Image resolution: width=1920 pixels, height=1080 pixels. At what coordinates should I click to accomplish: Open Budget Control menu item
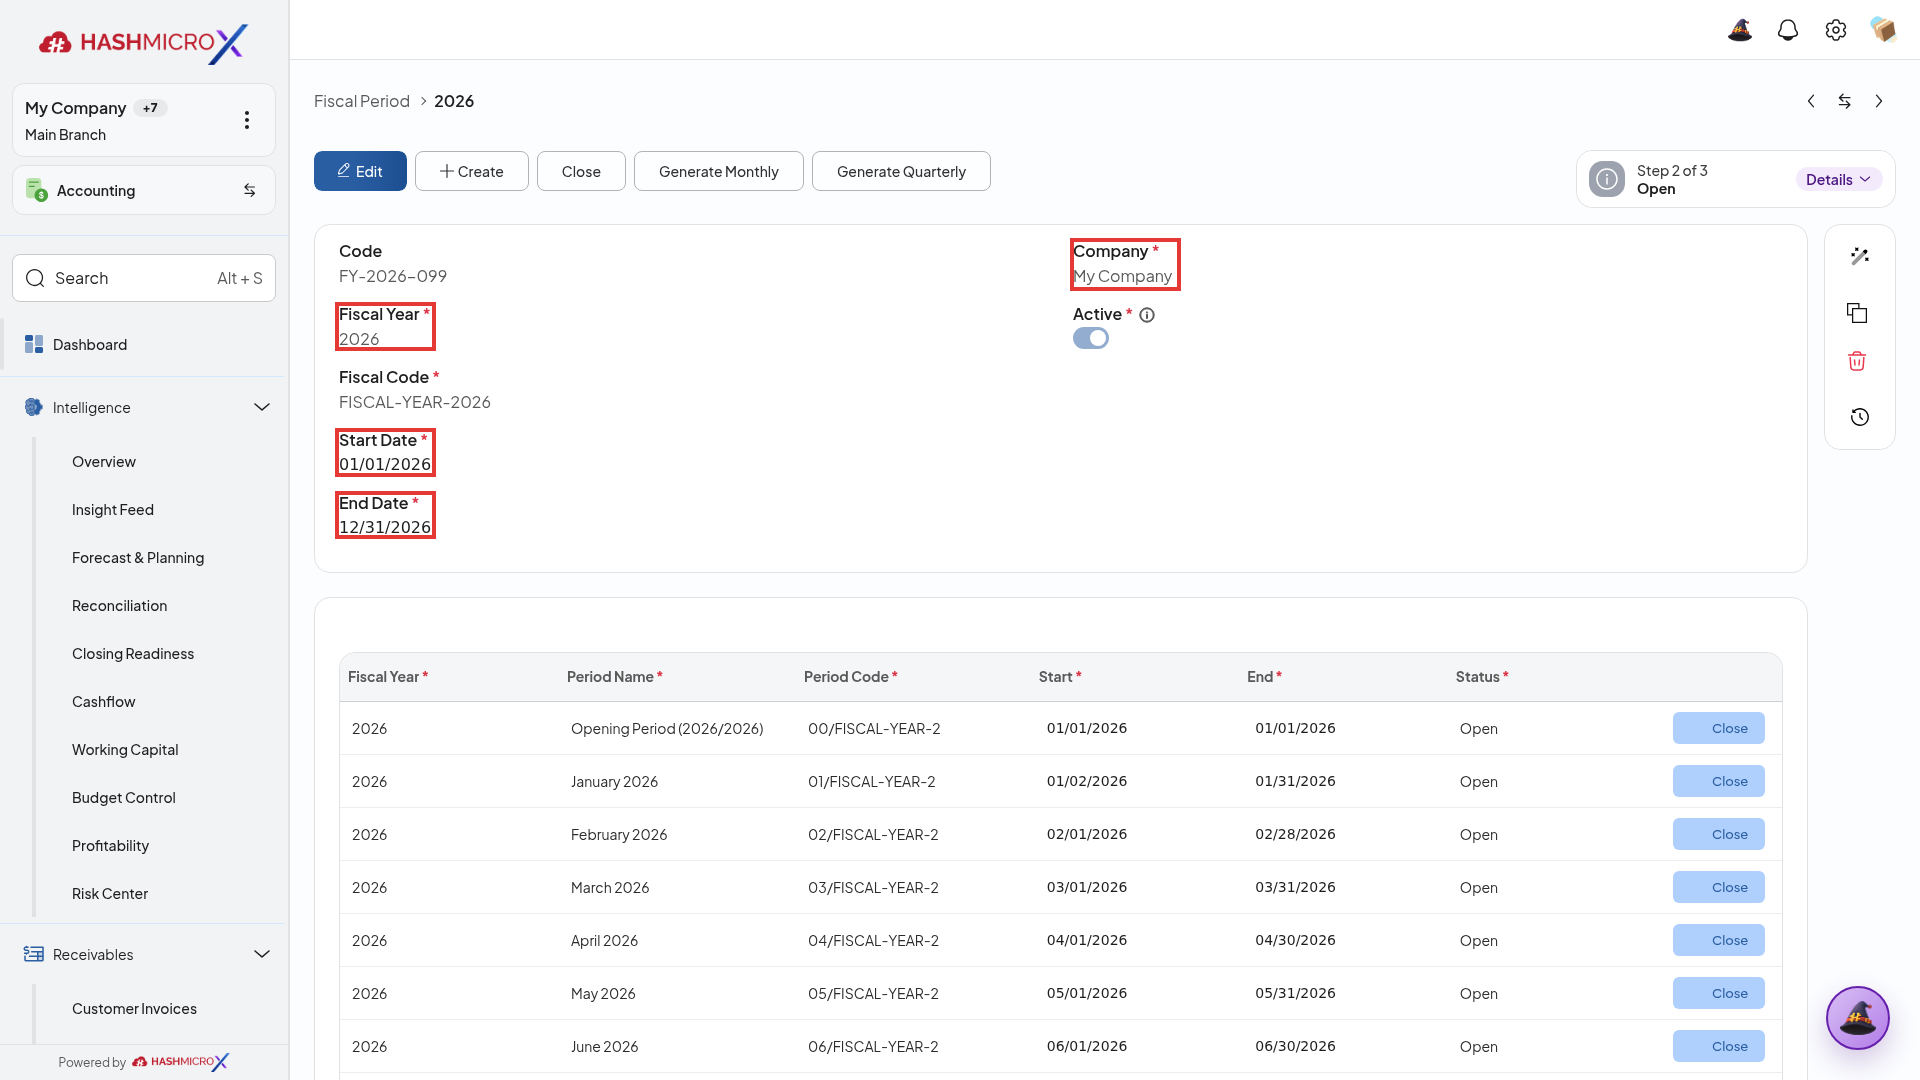[124, 798]
